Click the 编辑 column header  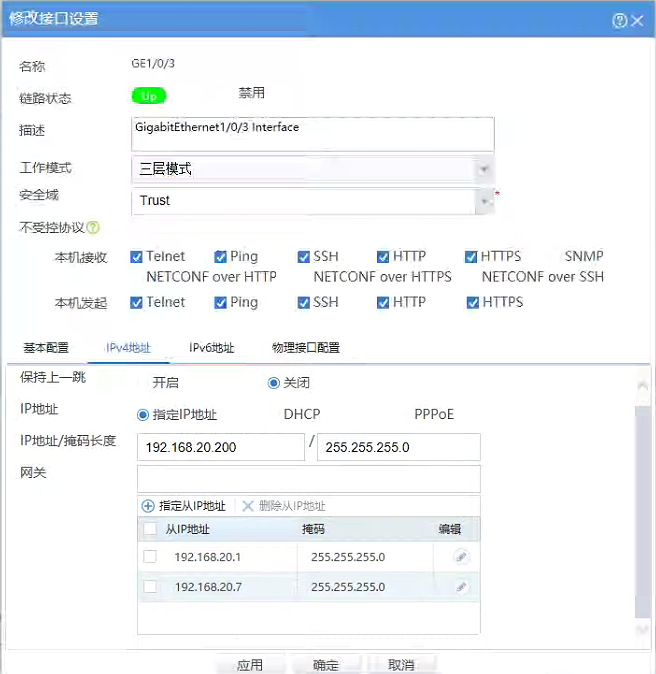tap(450, 529)
